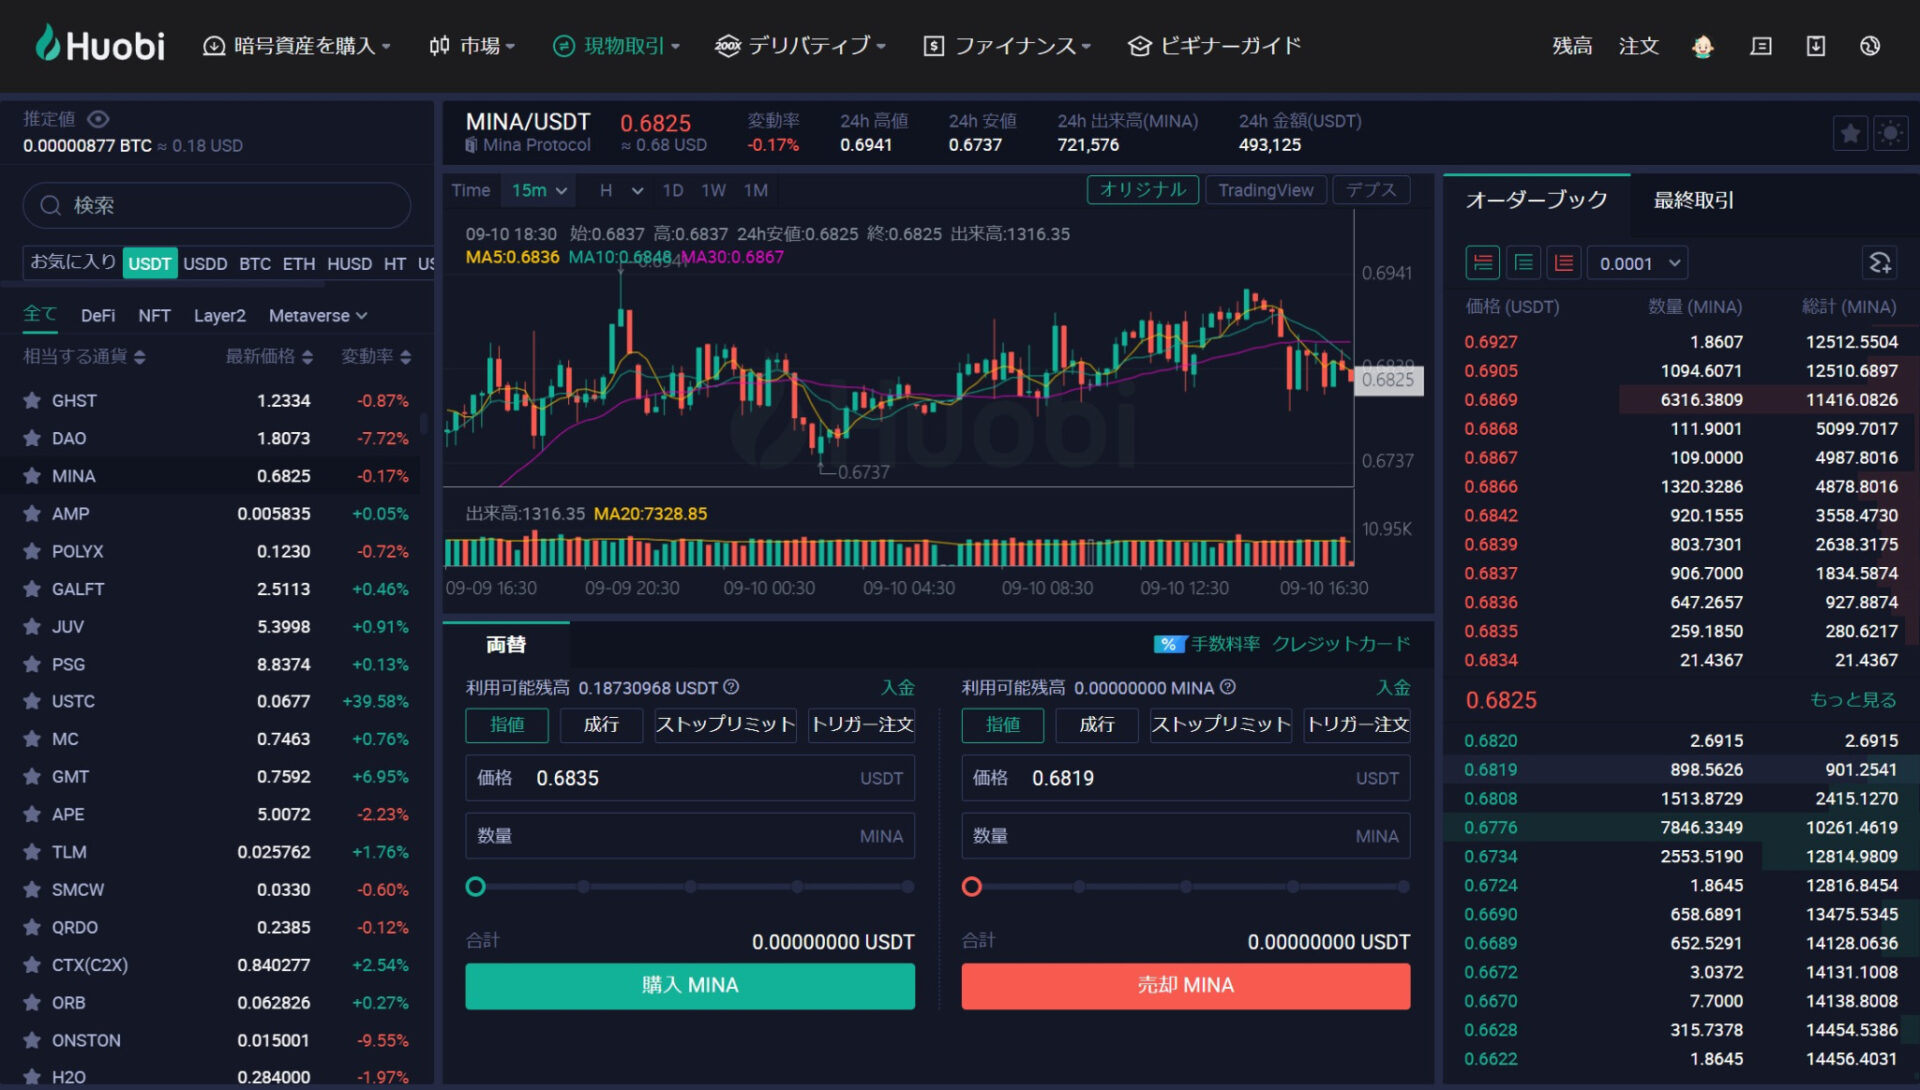Toggle favorite star for DAO
The width and height of the screenshot is (1920, 1090).
tap(32, 438)
